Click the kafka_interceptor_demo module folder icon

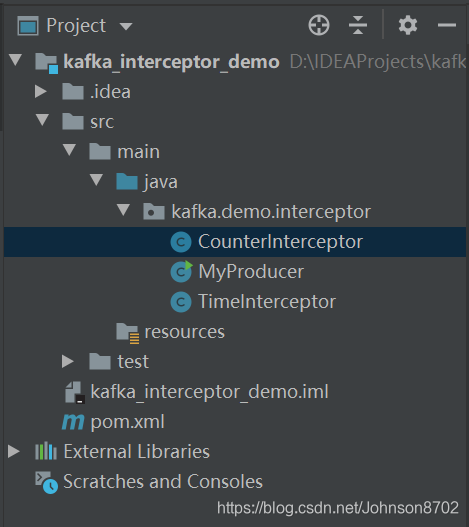point(46,63)
